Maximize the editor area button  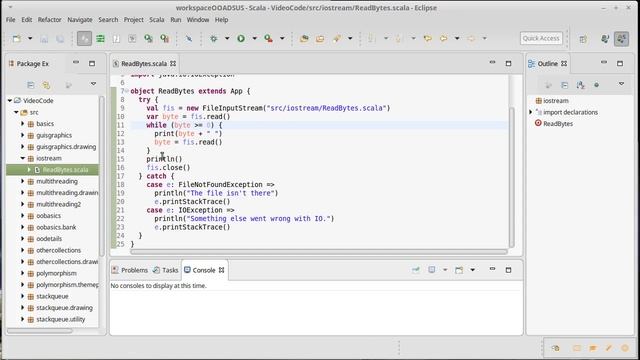pyautogui.click(x=508, y=63)
